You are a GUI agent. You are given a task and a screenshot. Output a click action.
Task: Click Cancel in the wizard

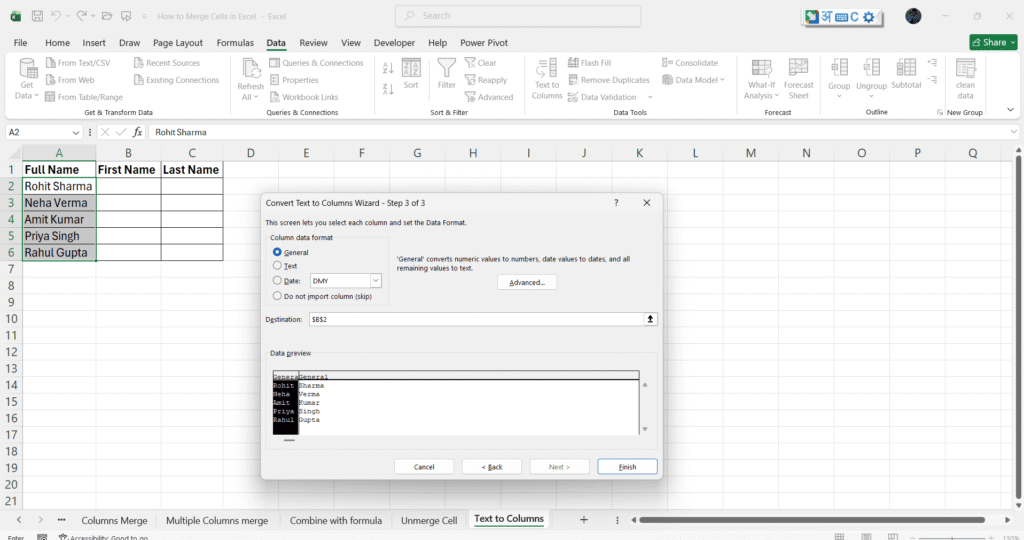pos(424,467)
